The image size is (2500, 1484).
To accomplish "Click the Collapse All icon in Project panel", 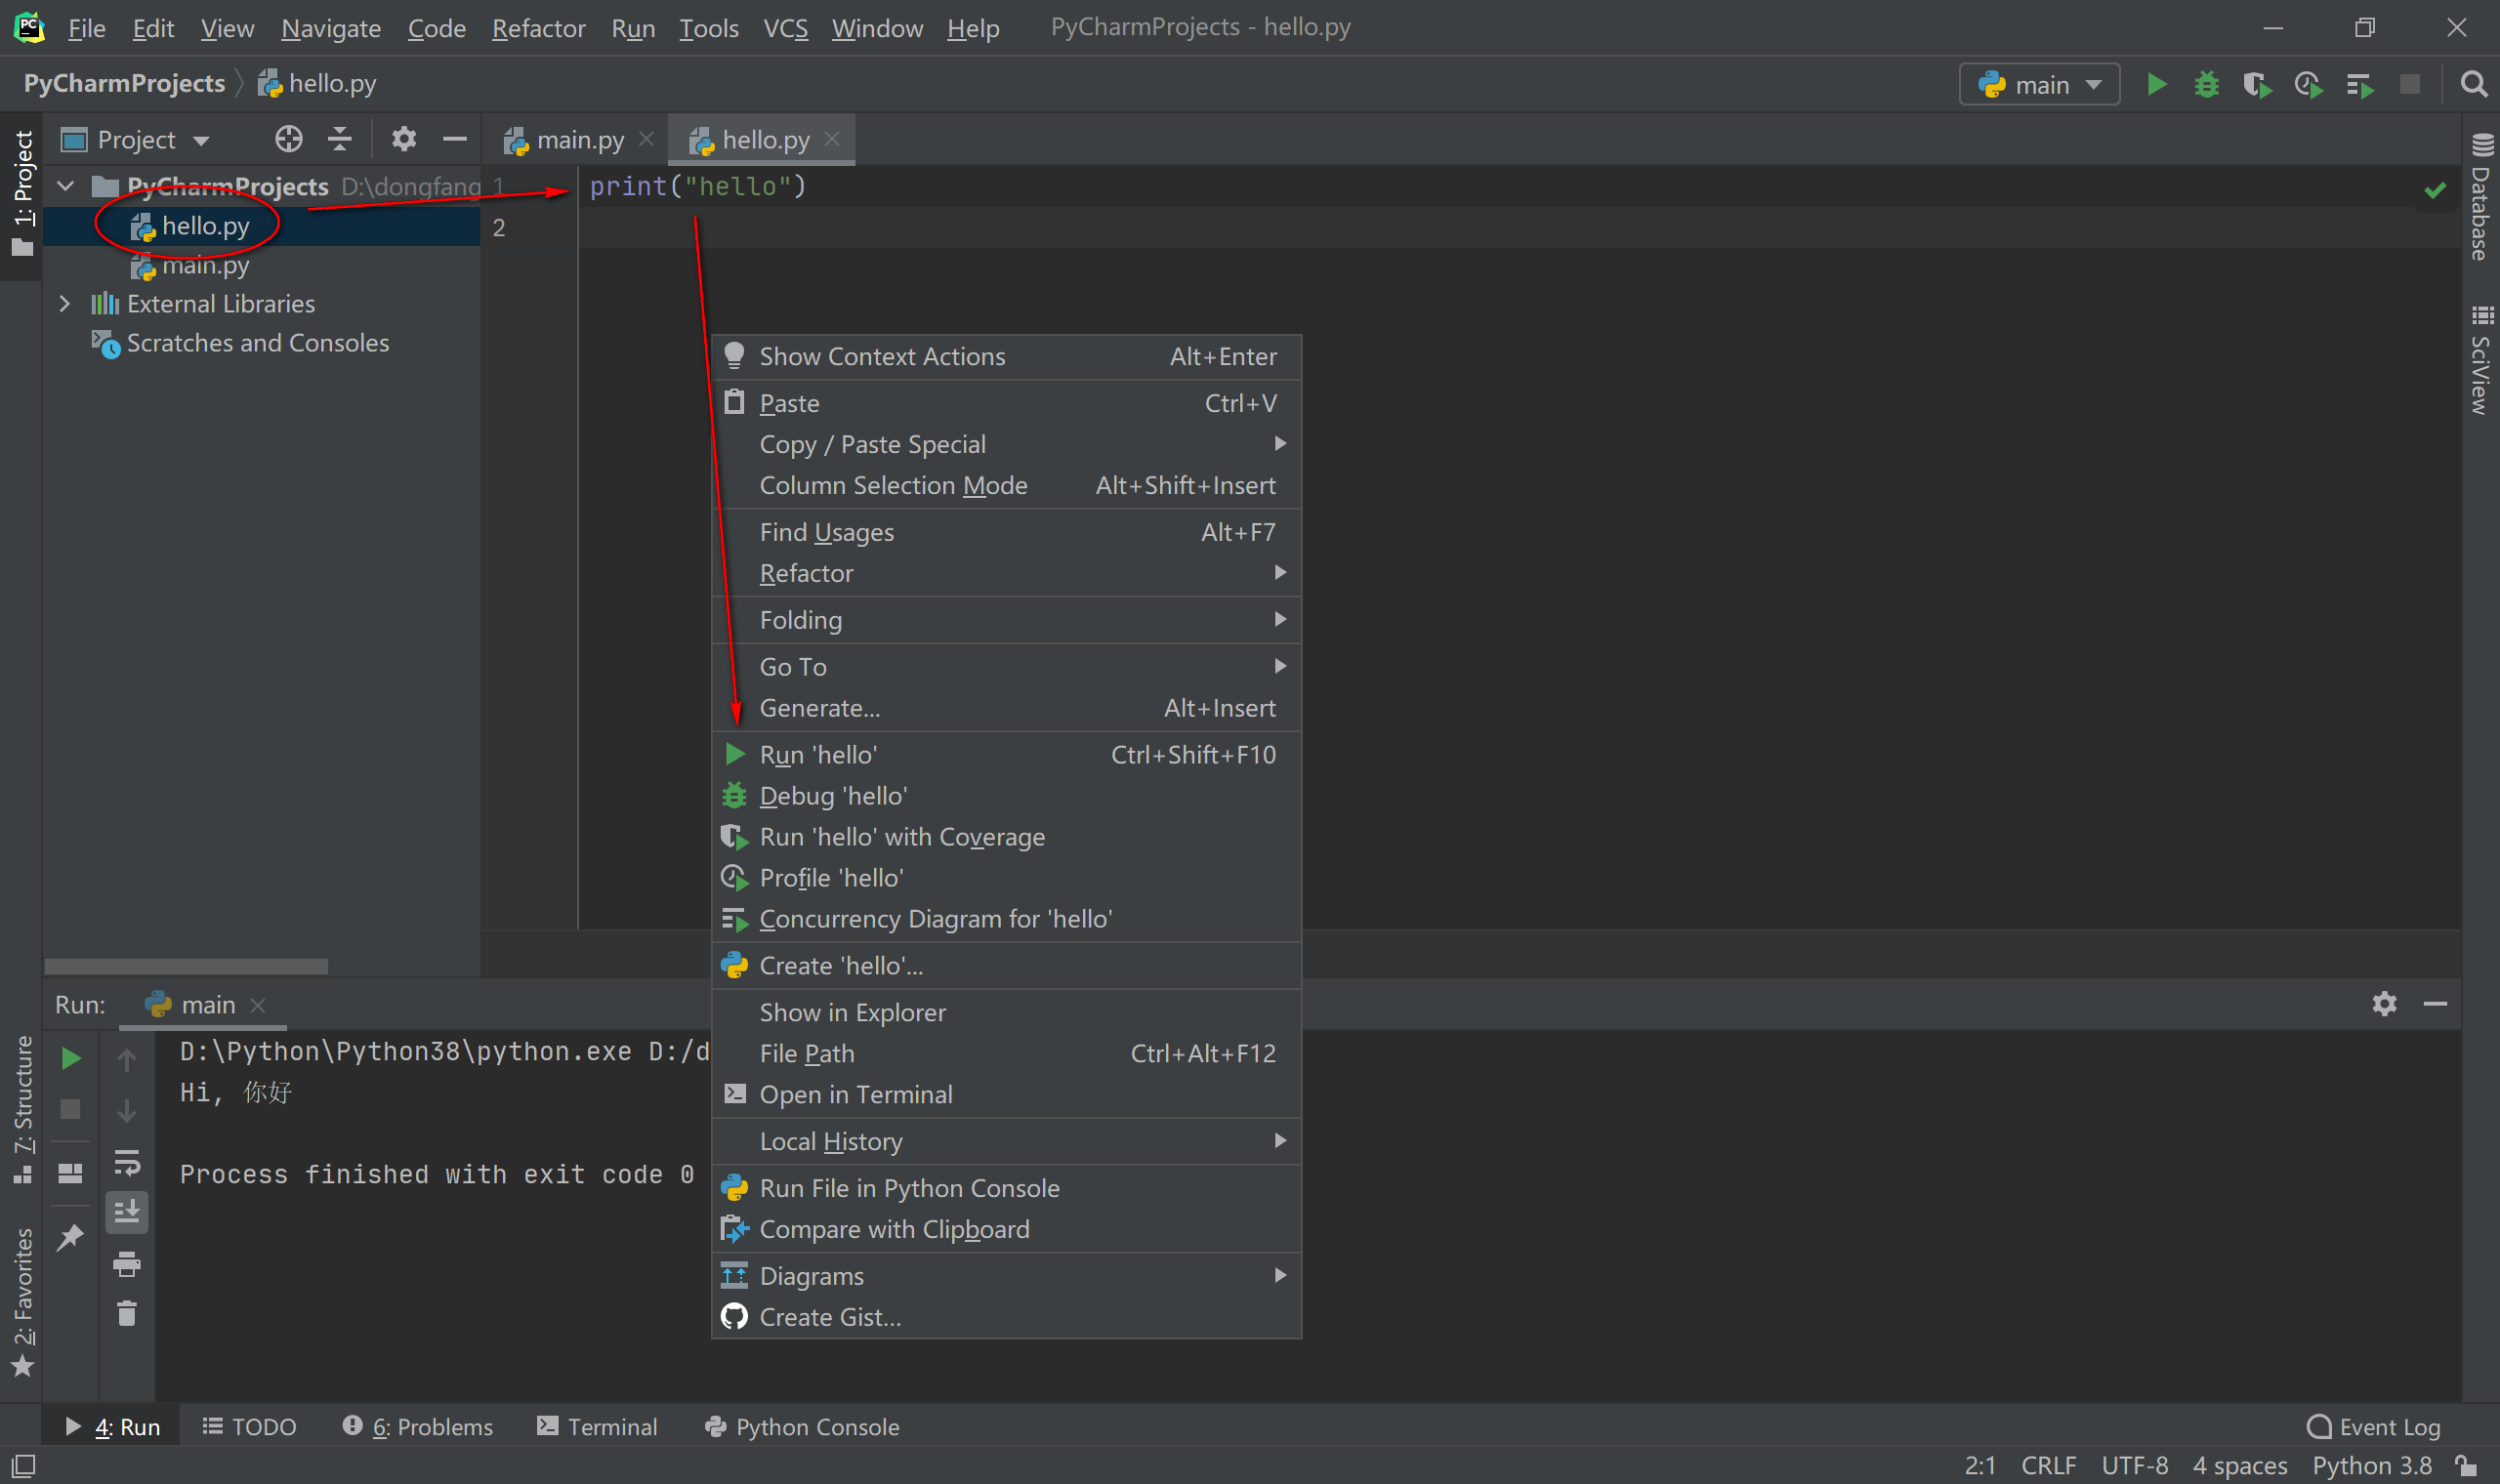I will pos(340,139).
